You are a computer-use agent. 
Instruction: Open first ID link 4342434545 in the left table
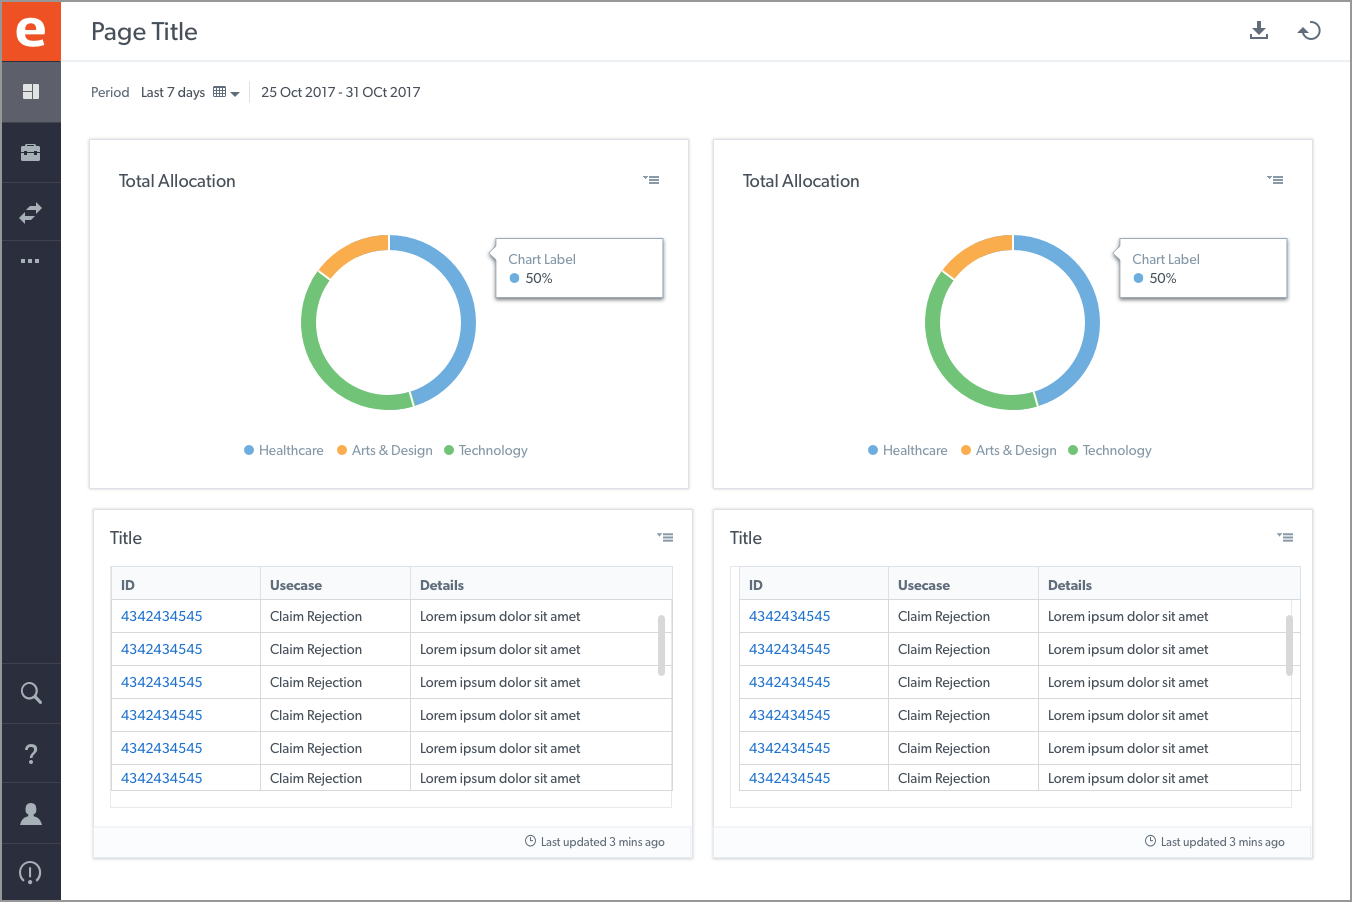click(x=162, y=616)
